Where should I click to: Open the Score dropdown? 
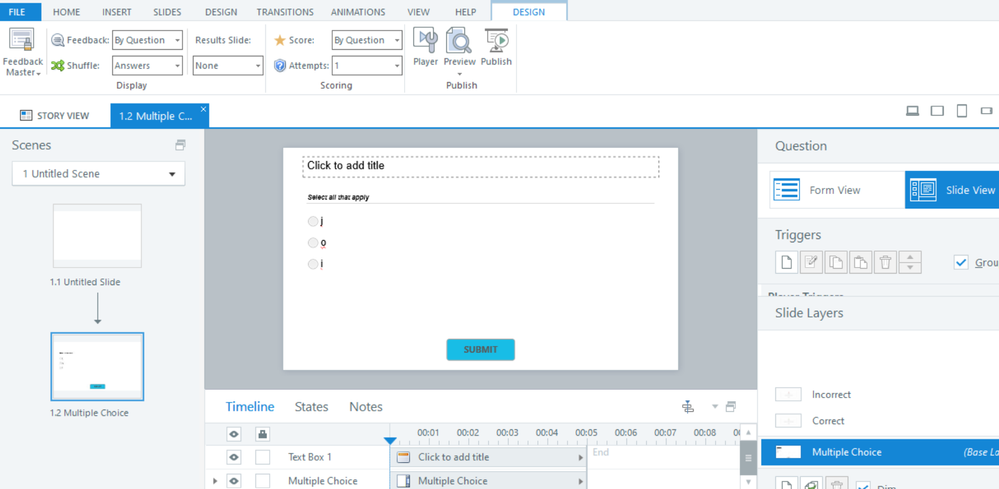[x=367, y=40]
